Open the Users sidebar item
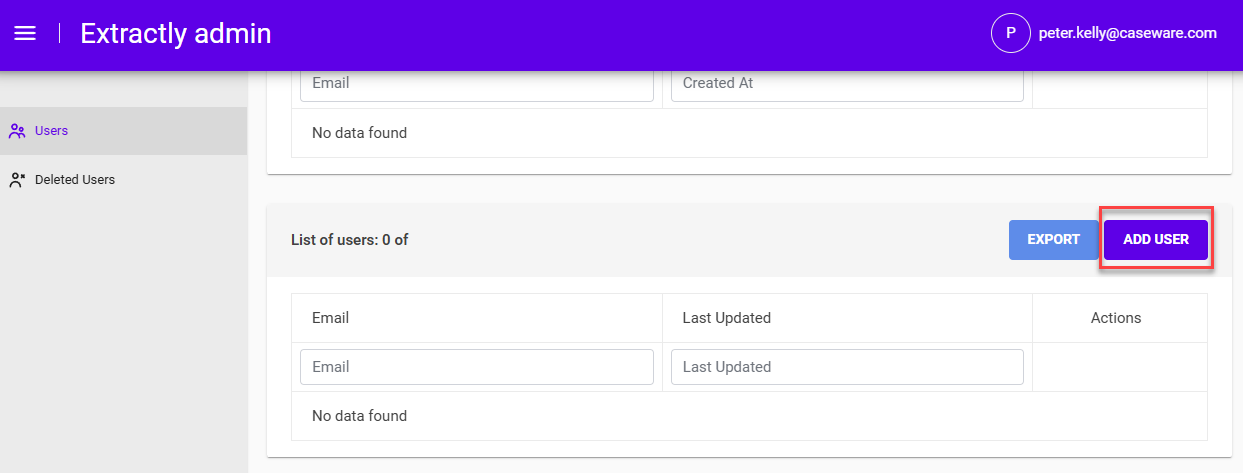The height and width of the screenshot is (473, 1243). click(x=123, y=131)
